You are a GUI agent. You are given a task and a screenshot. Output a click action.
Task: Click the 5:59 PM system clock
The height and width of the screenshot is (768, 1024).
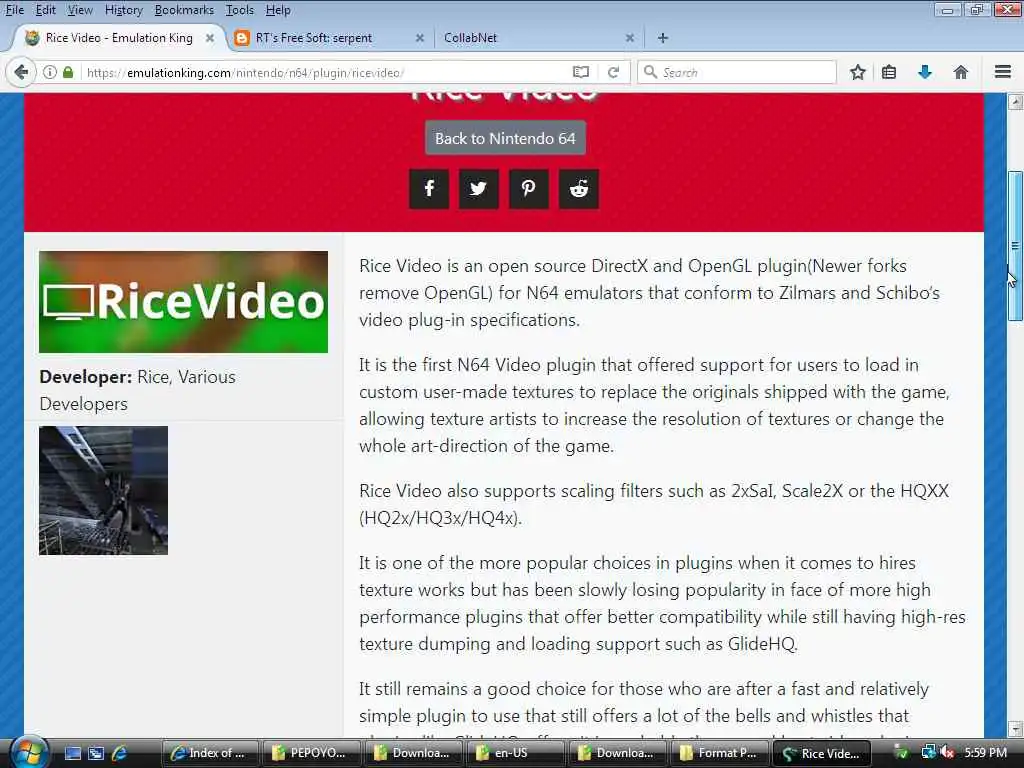click(x=985, y=752)
